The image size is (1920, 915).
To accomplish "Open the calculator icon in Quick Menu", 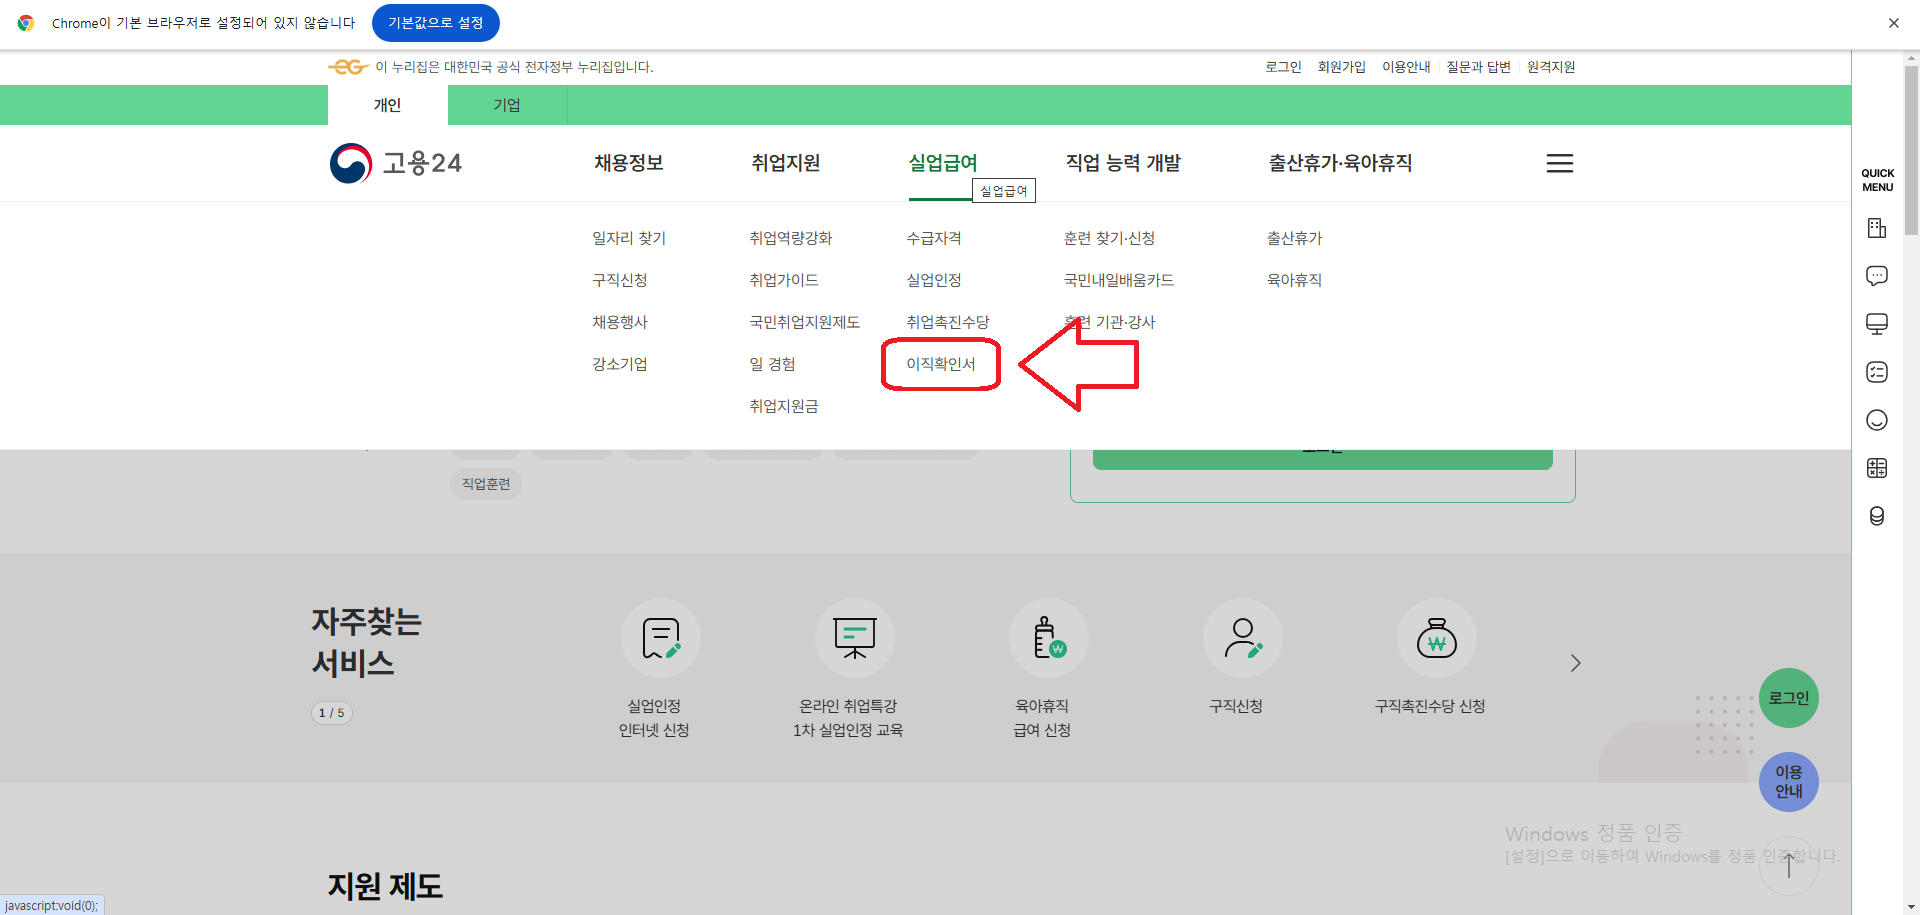I will coord(1877,468).
